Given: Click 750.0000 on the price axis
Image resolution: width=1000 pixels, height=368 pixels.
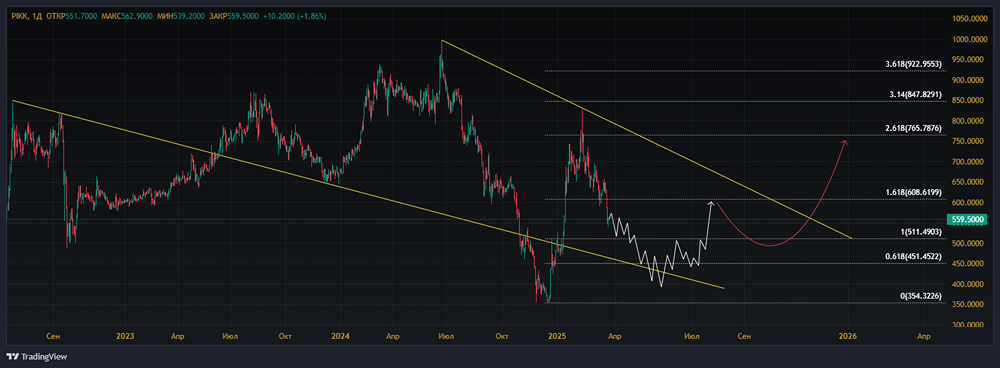Looking at the screenshot, I should tap(967, 142).
